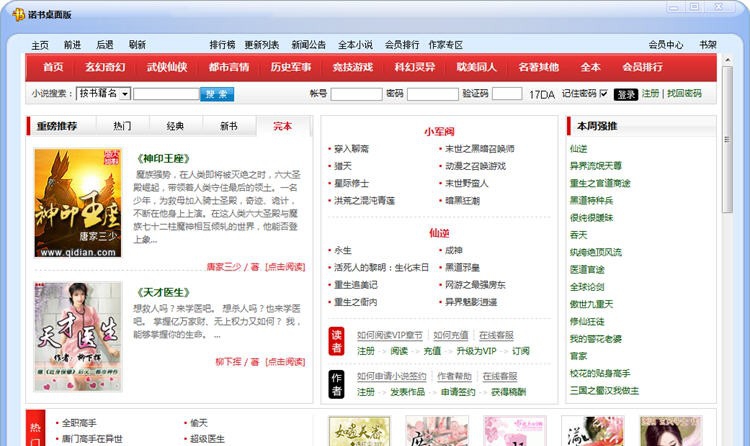Viewport: 750px width, 446px height.
Task: Click 刷新 refresh in toolbar
Action: coord(137,45)
